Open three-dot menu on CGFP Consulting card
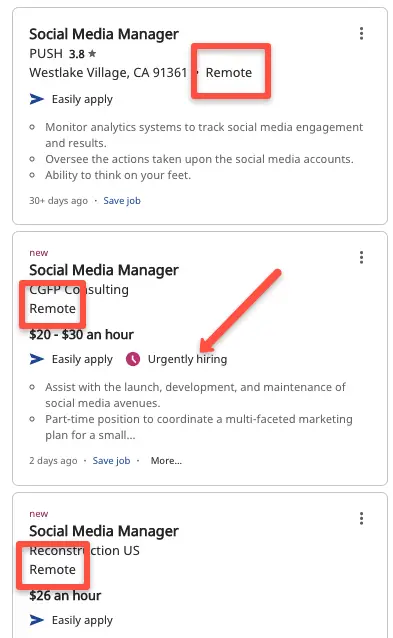 click(x=361, y=258)
